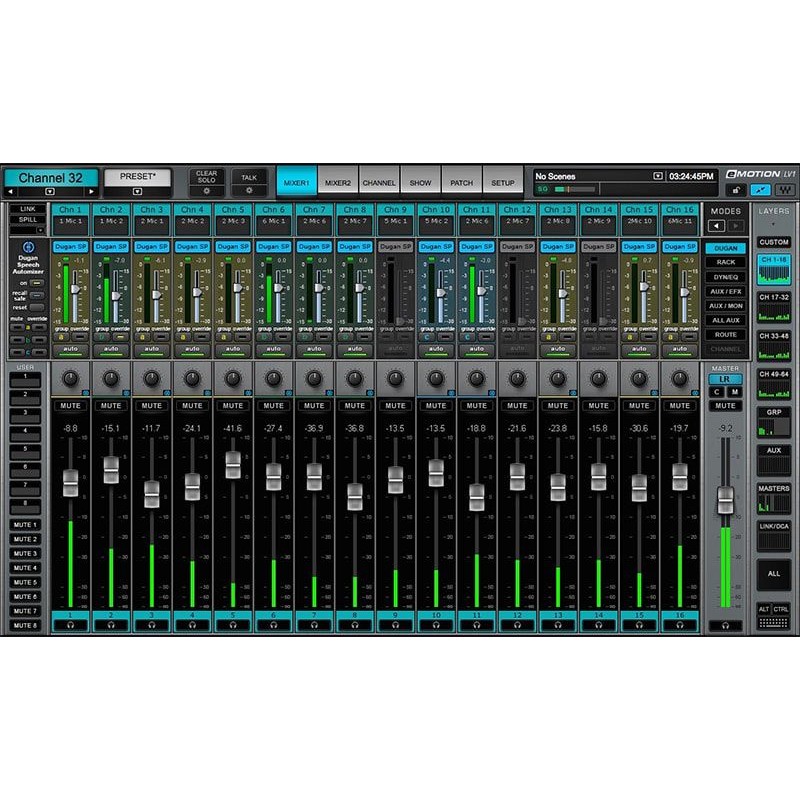800x800 pixels.
Task: Click the pan knob on channel 3
Action: tap(151, 379)
